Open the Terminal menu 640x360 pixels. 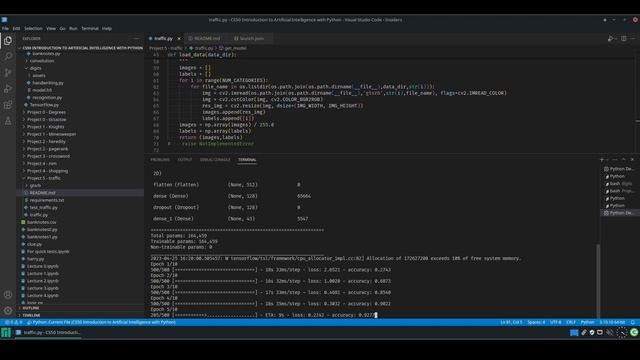(x=90, y=29)
